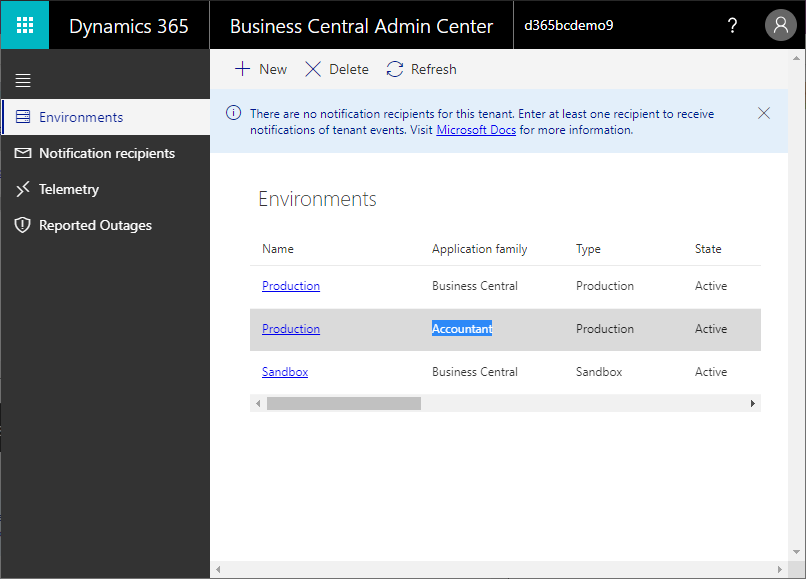Screen dimensions: 806x579
Task: Collapse the sidebar hamburger menu
Action: (23, 80)
